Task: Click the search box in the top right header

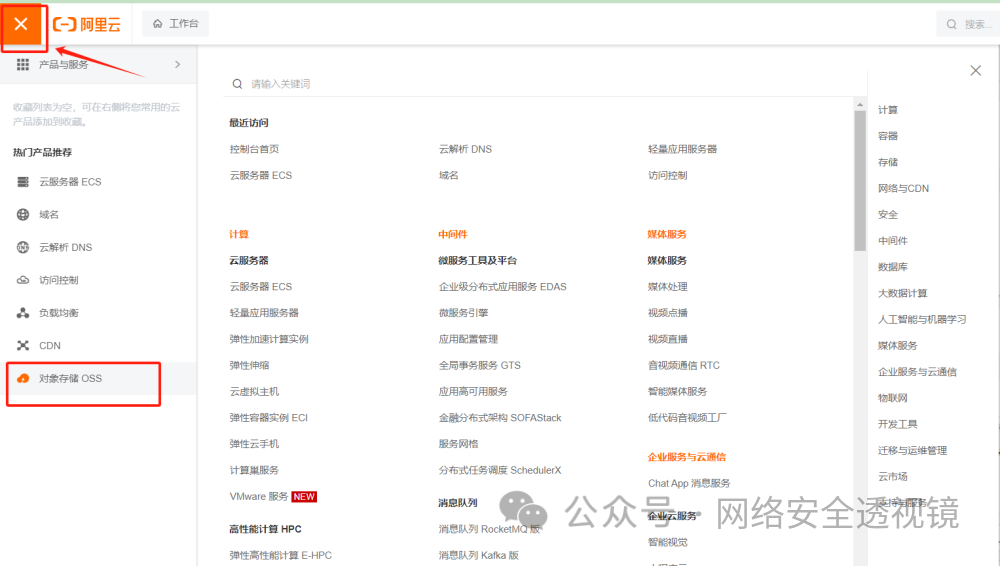Action: point(969,24)
